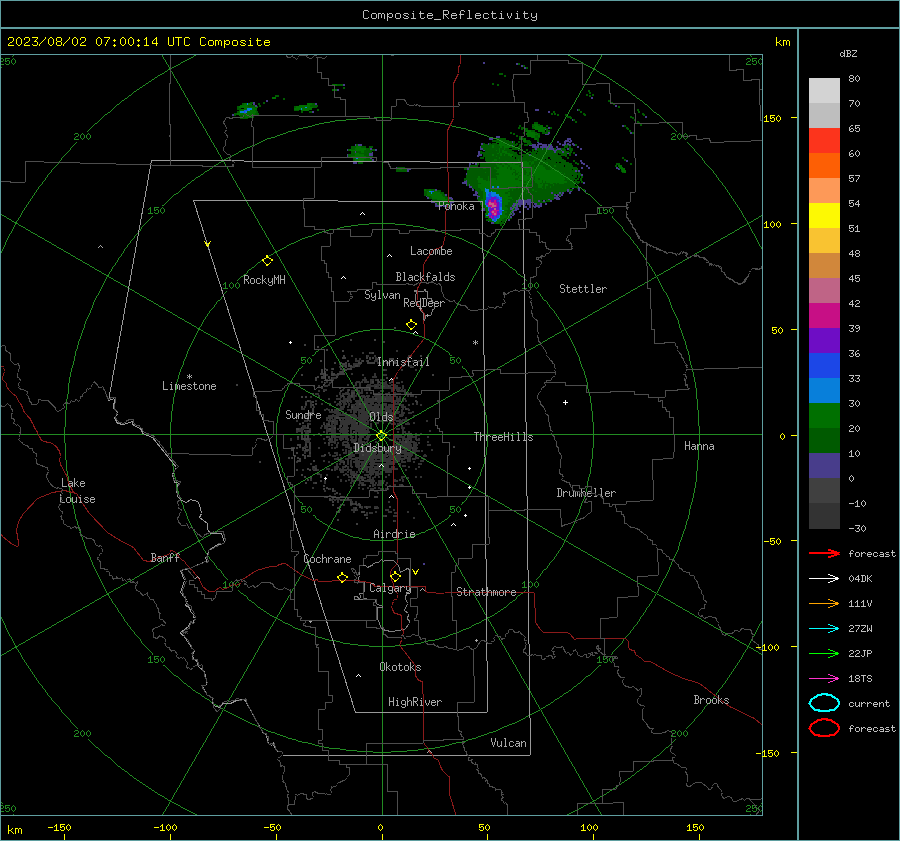Click the -150 tick on the bottom axis
The height and width of the screenshot is (841, 900).
pyautogui.click(x=59, y=828)
